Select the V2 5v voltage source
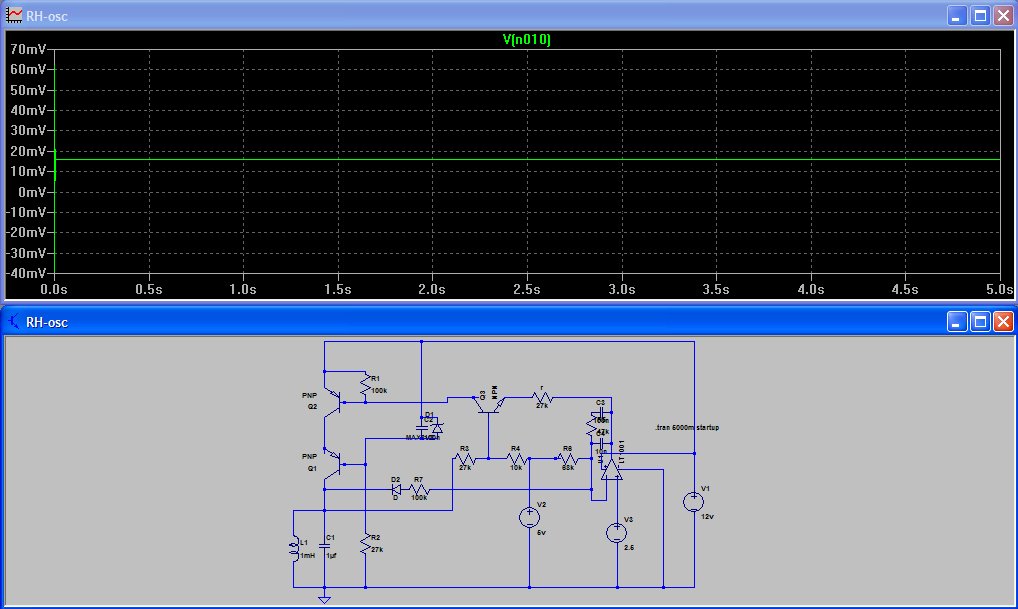This screenshot has width=1018, height=609. point(529,517)
